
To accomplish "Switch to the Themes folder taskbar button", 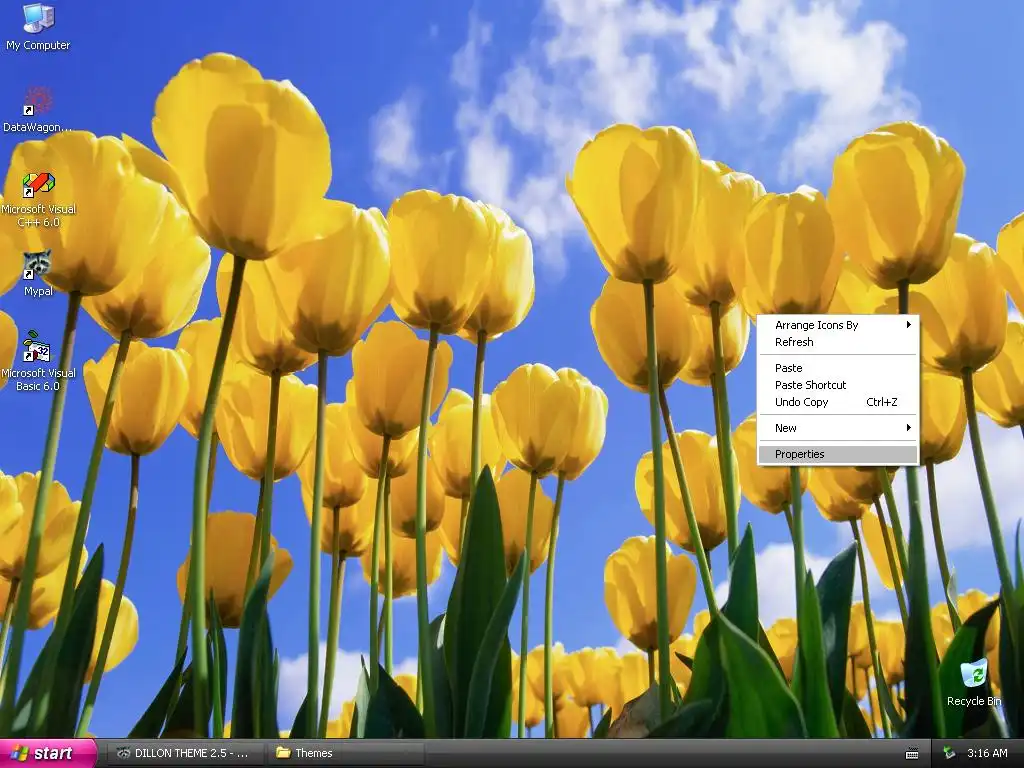I will pos(345,754).
